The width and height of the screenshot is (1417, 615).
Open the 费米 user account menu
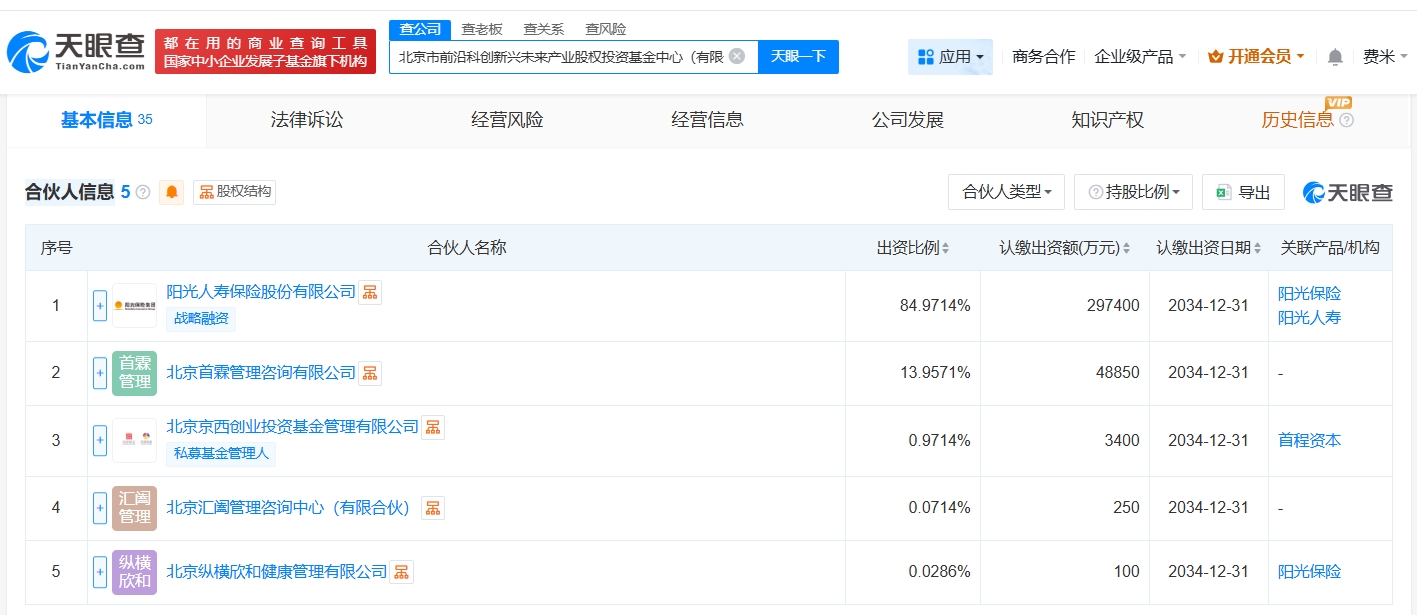(x=1386, y=57)
